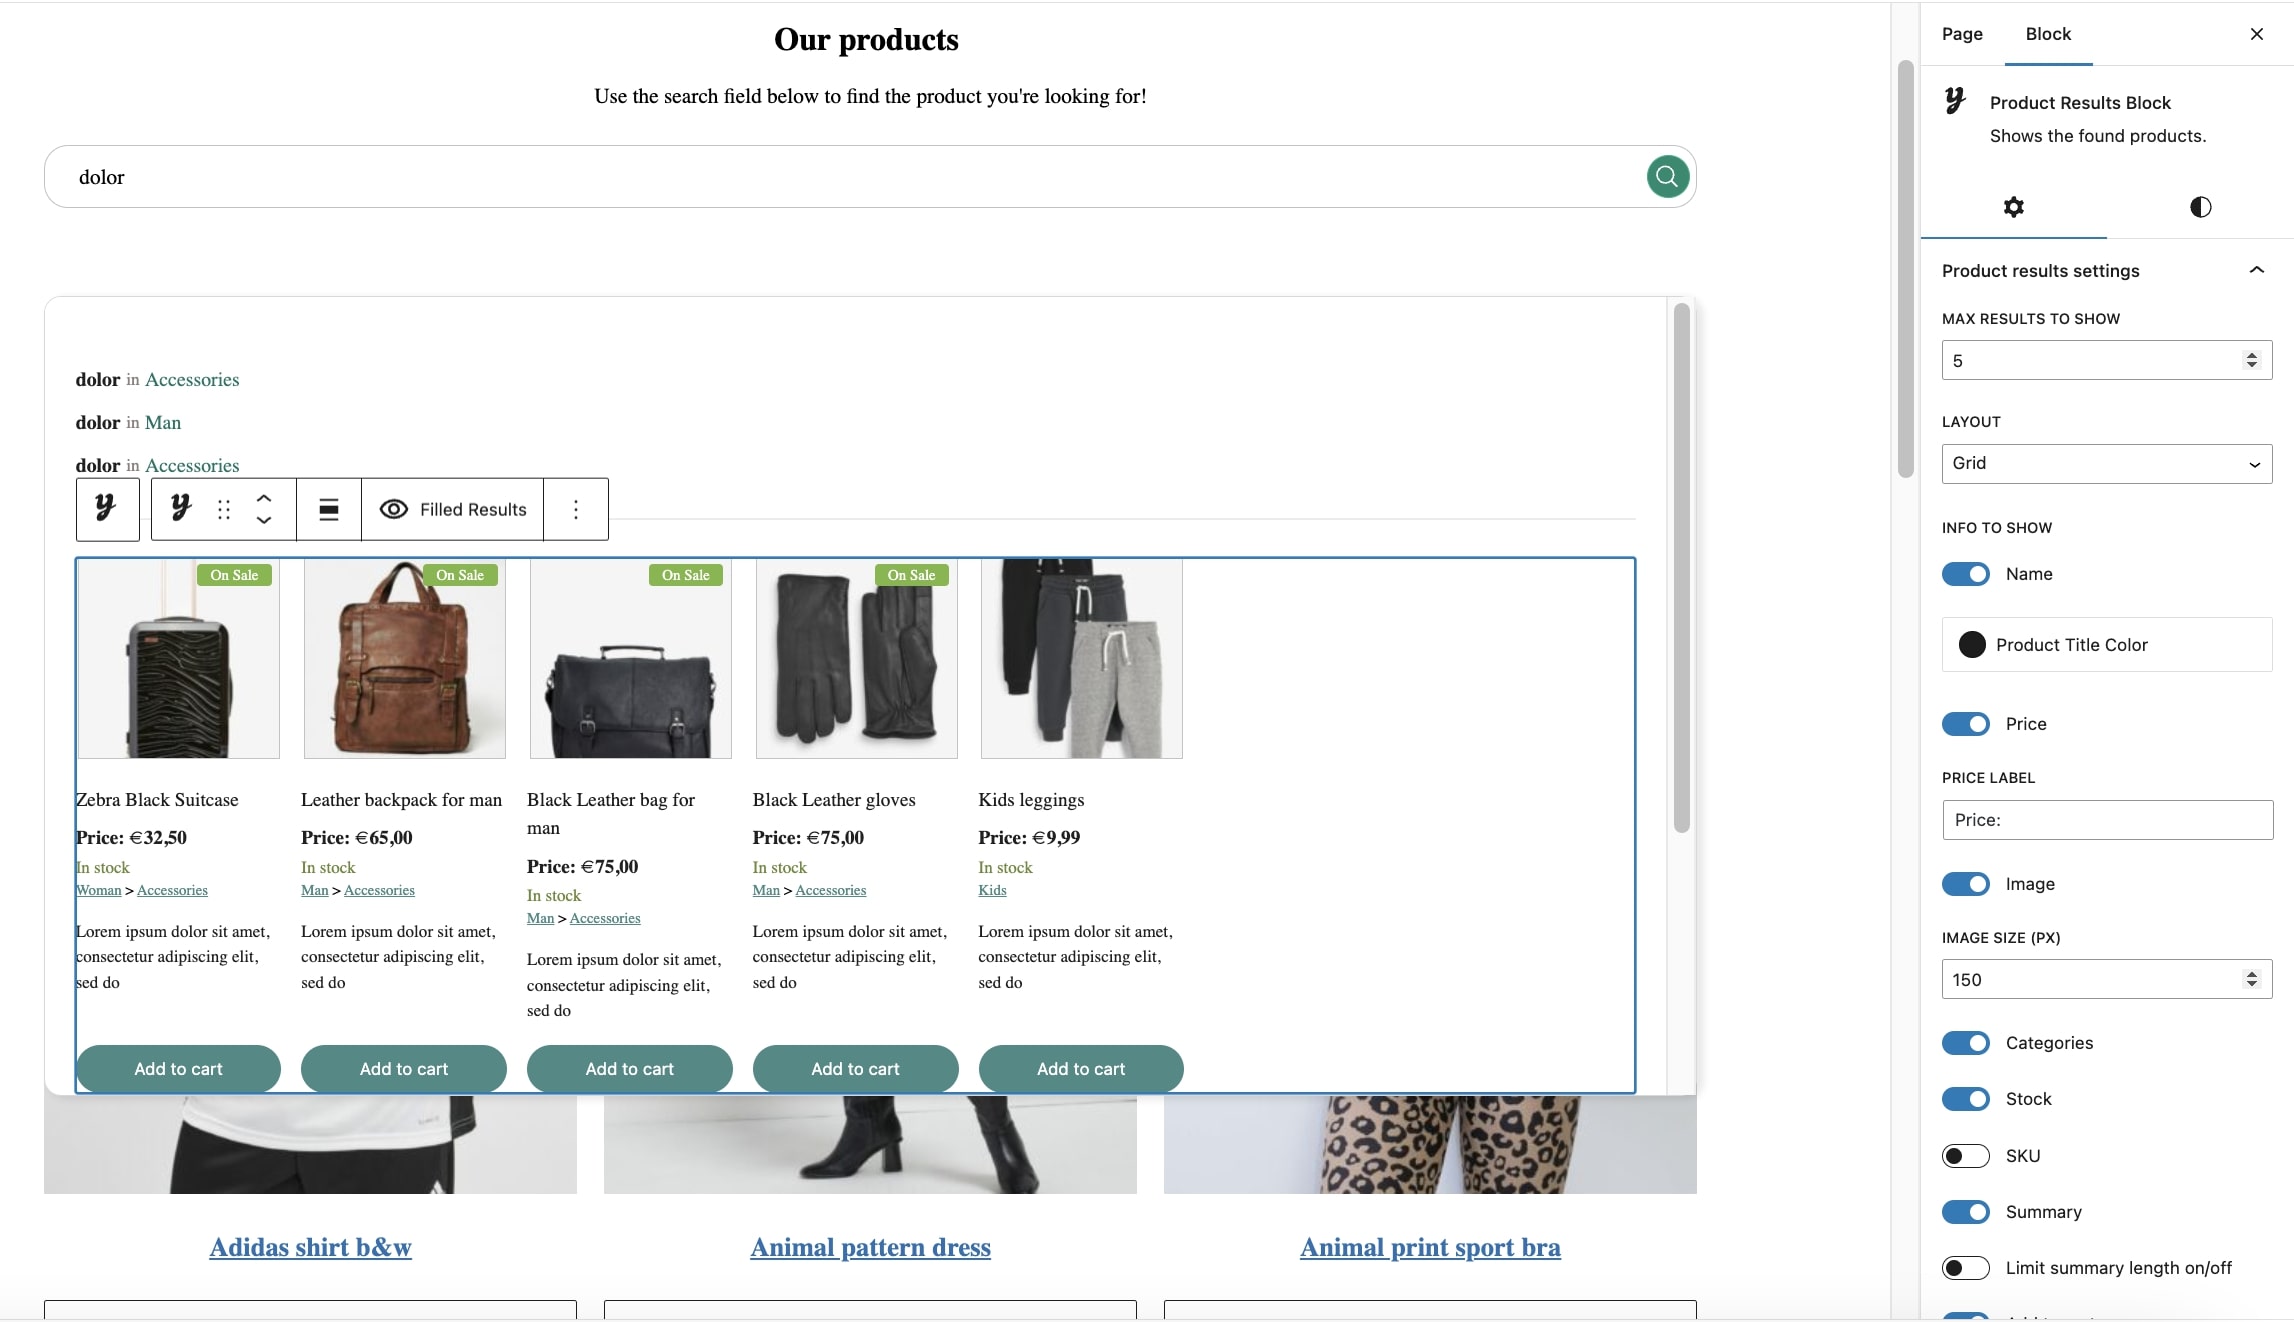Collapse Product results settings panel
Screen dimensions: 2294x1322
point(2256,270)
